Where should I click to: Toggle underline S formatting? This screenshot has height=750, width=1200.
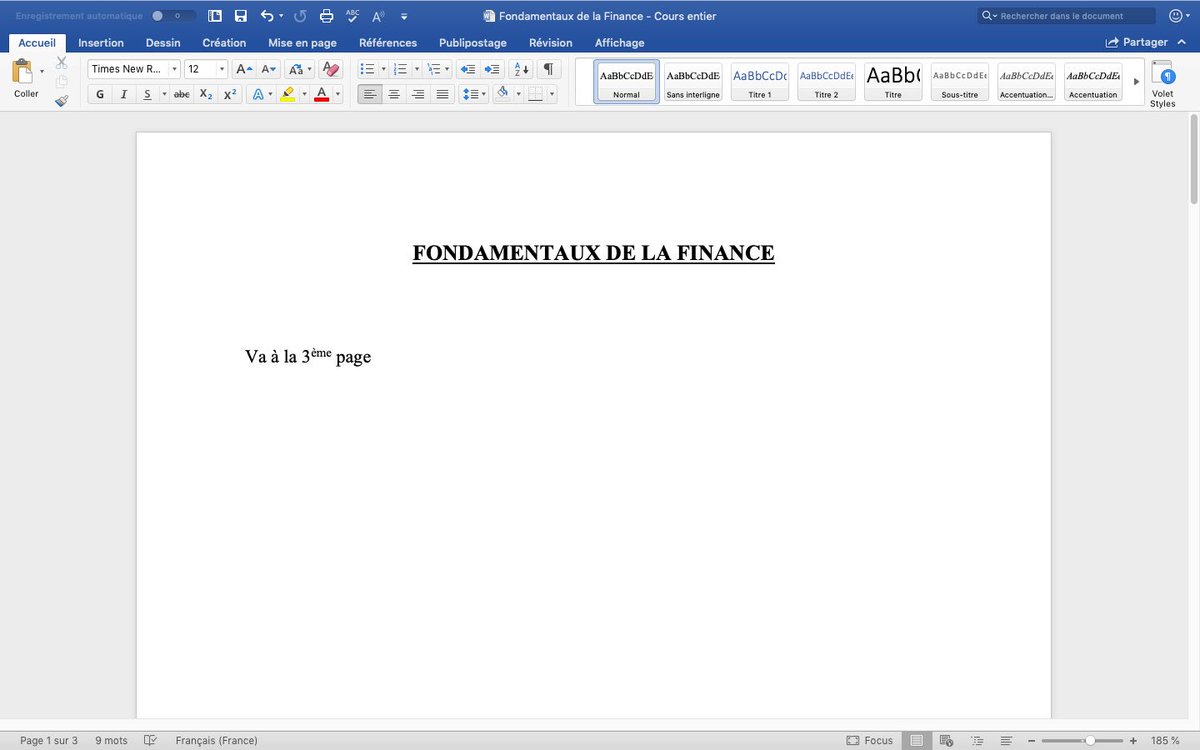click(x=147, y=94)
